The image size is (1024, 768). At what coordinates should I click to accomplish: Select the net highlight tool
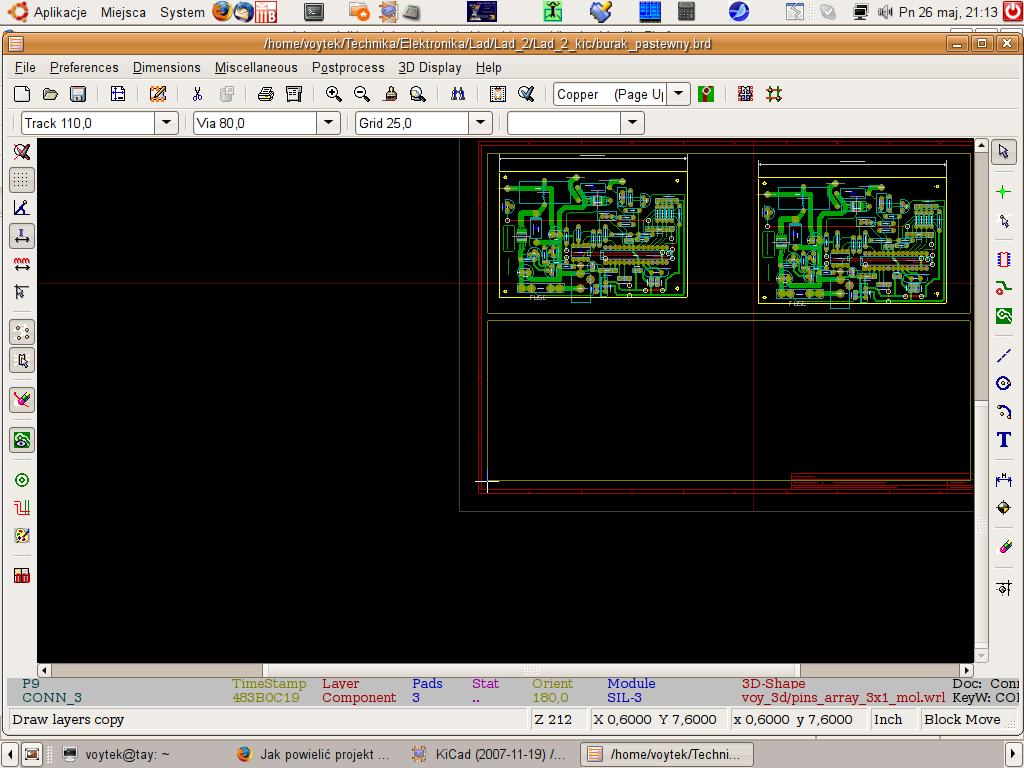click(x=1004, y=191)
